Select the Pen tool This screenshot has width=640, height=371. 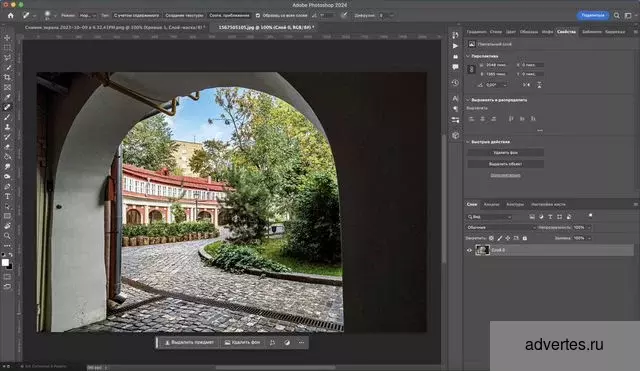click(7, 187)
